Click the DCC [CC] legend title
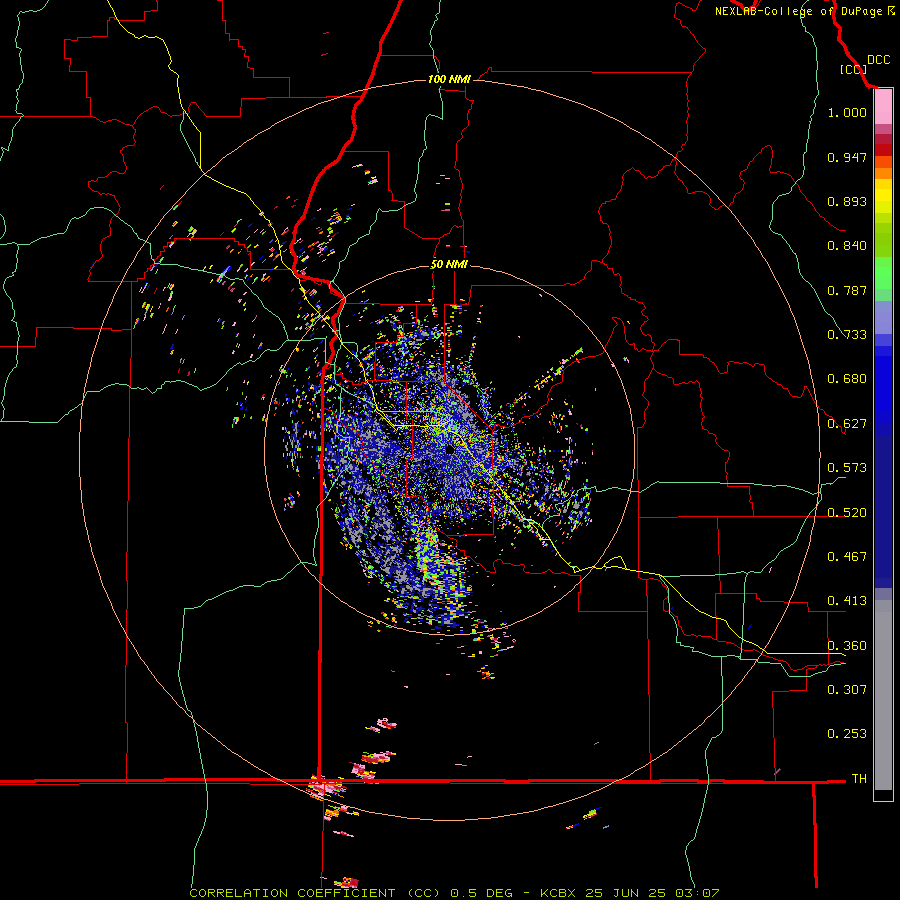The height and width of the screenshot is (900, 900). point(864,64)
